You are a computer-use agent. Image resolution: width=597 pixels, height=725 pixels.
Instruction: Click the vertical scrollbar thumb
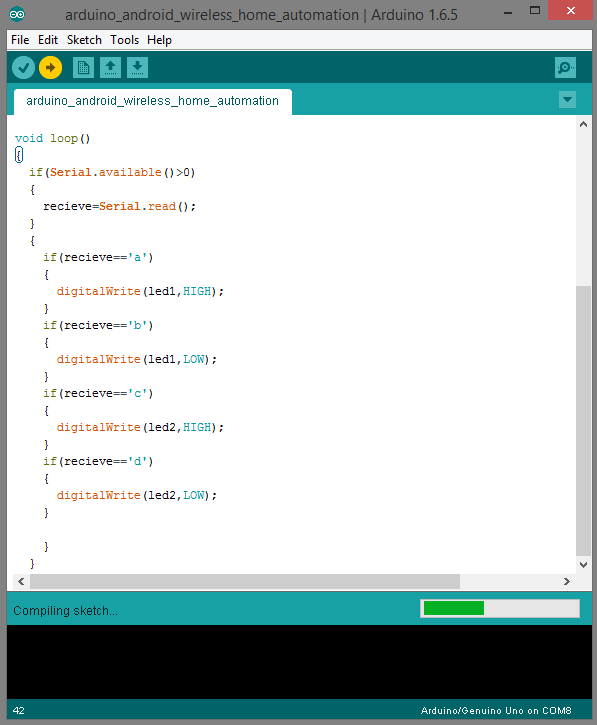click(x=584, y=421)
